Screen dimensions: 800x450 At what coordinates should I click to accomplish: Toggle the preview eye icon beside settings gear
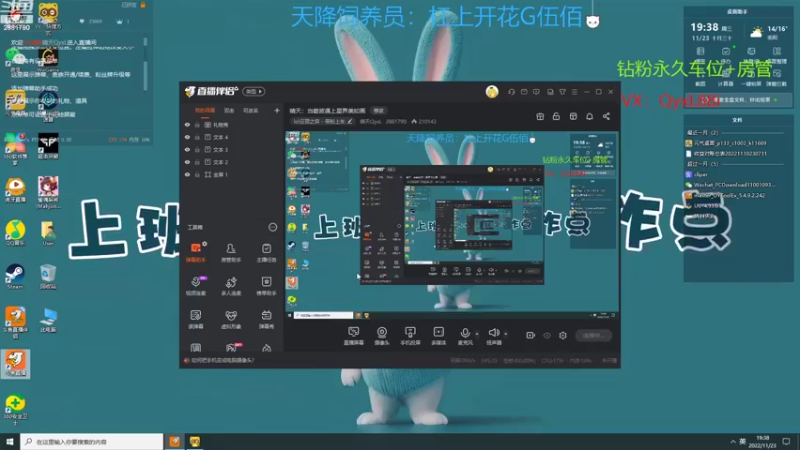[x=547, y=335]
